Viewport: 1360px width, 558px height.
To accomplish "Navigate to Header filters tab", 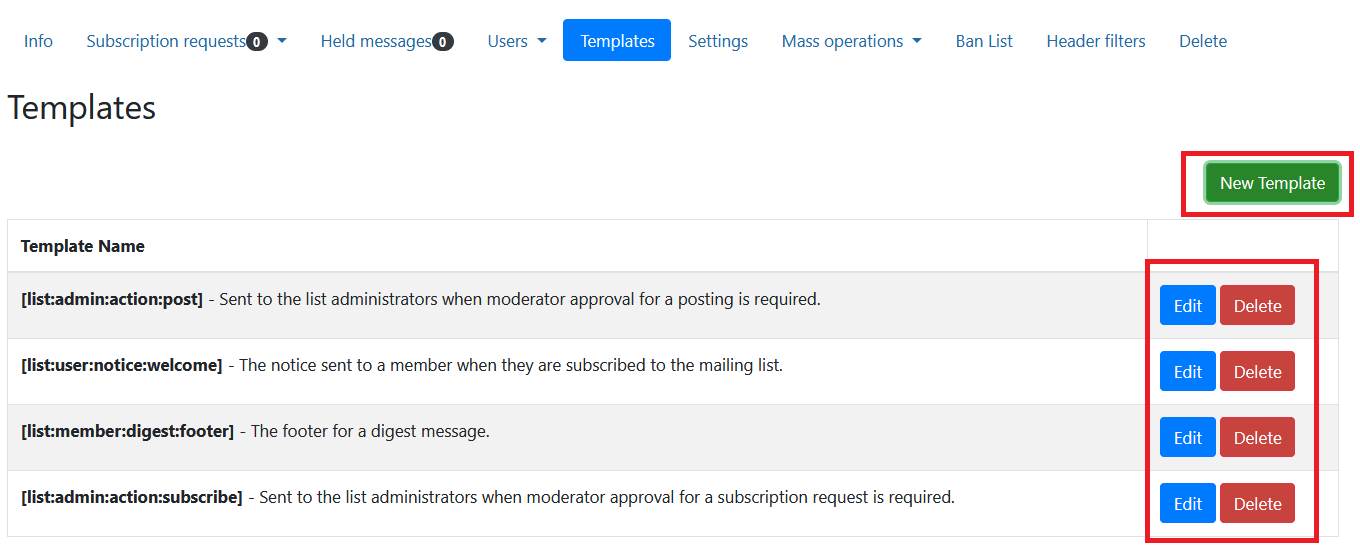I will (x=1095, y=41).
